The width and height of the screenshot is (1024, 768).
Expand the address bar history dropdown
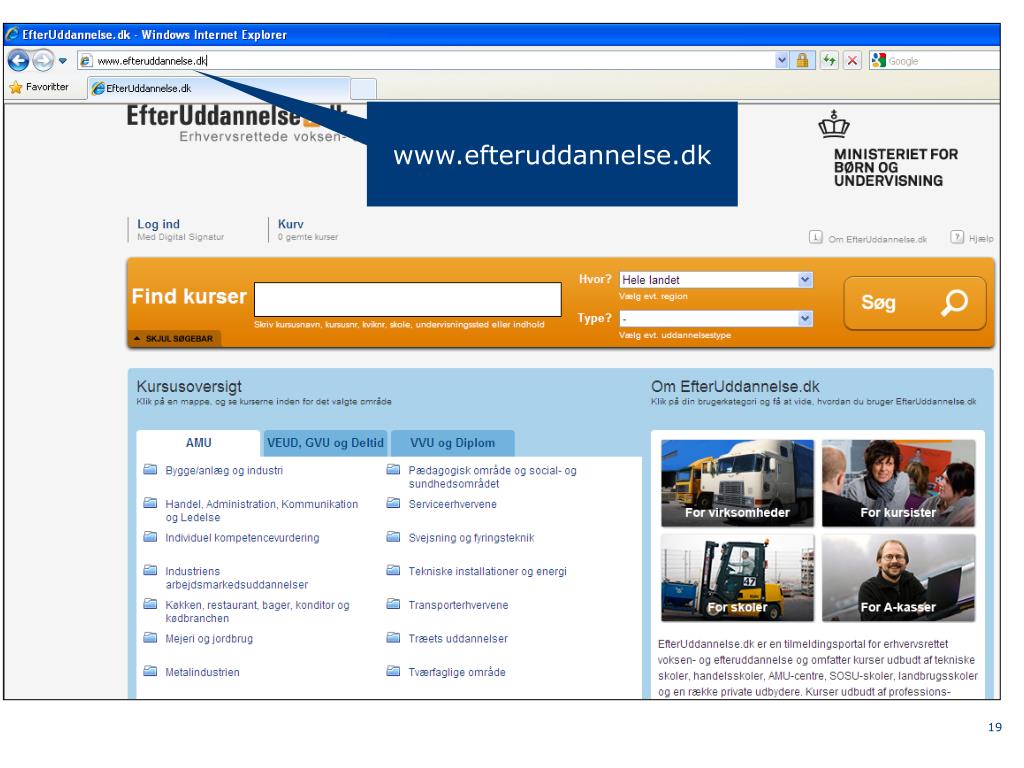pyautogui.click(x=782, y=61)
